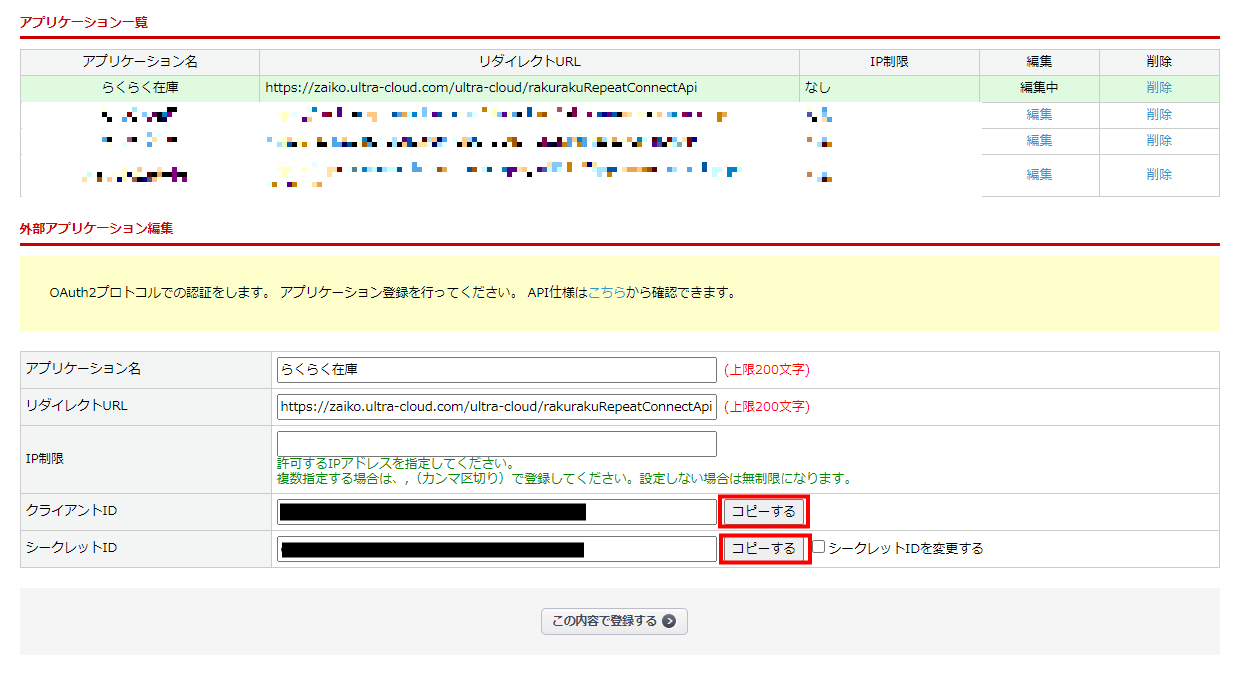
Task: Select the クライアントID value field
Action: [x=497, y=512]
